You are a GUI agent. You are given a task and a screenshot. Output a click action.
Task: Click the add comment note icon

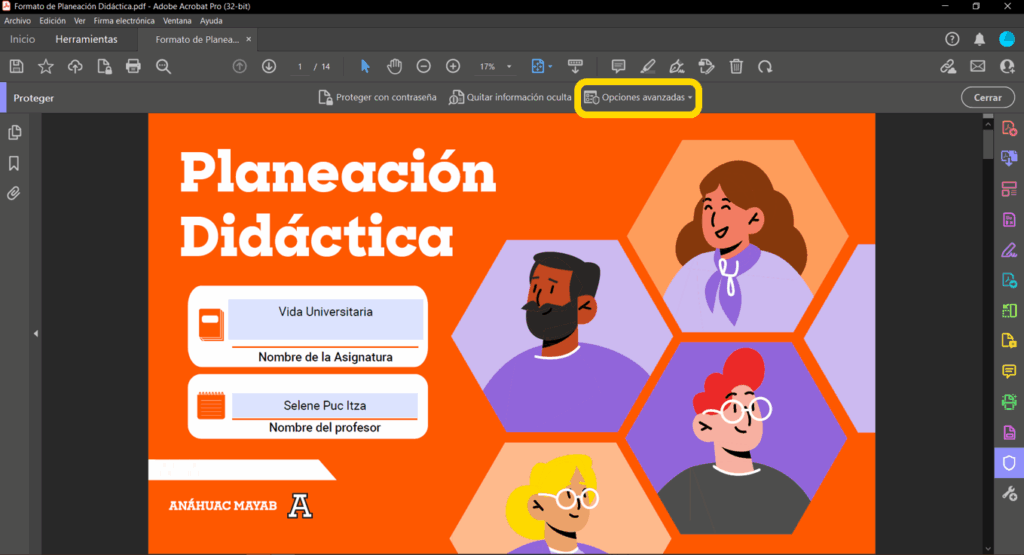pyautogui.click(x=618, y=66)
